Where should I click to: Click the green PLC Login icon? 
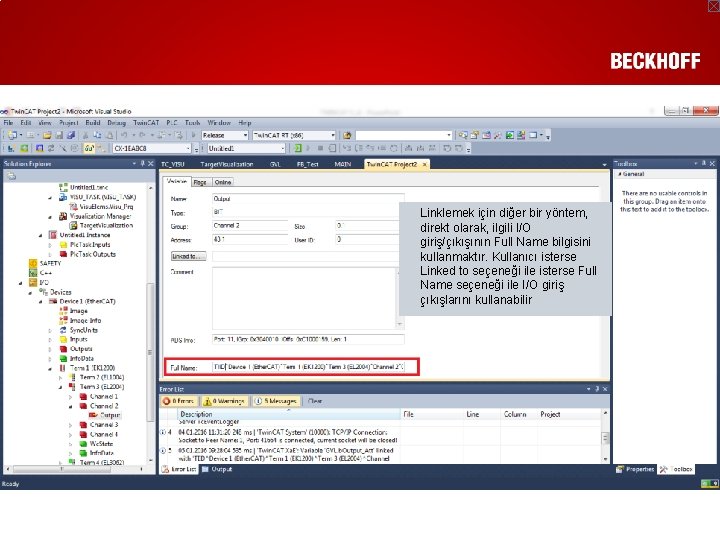pyautogui.click(x=298, y=148)
